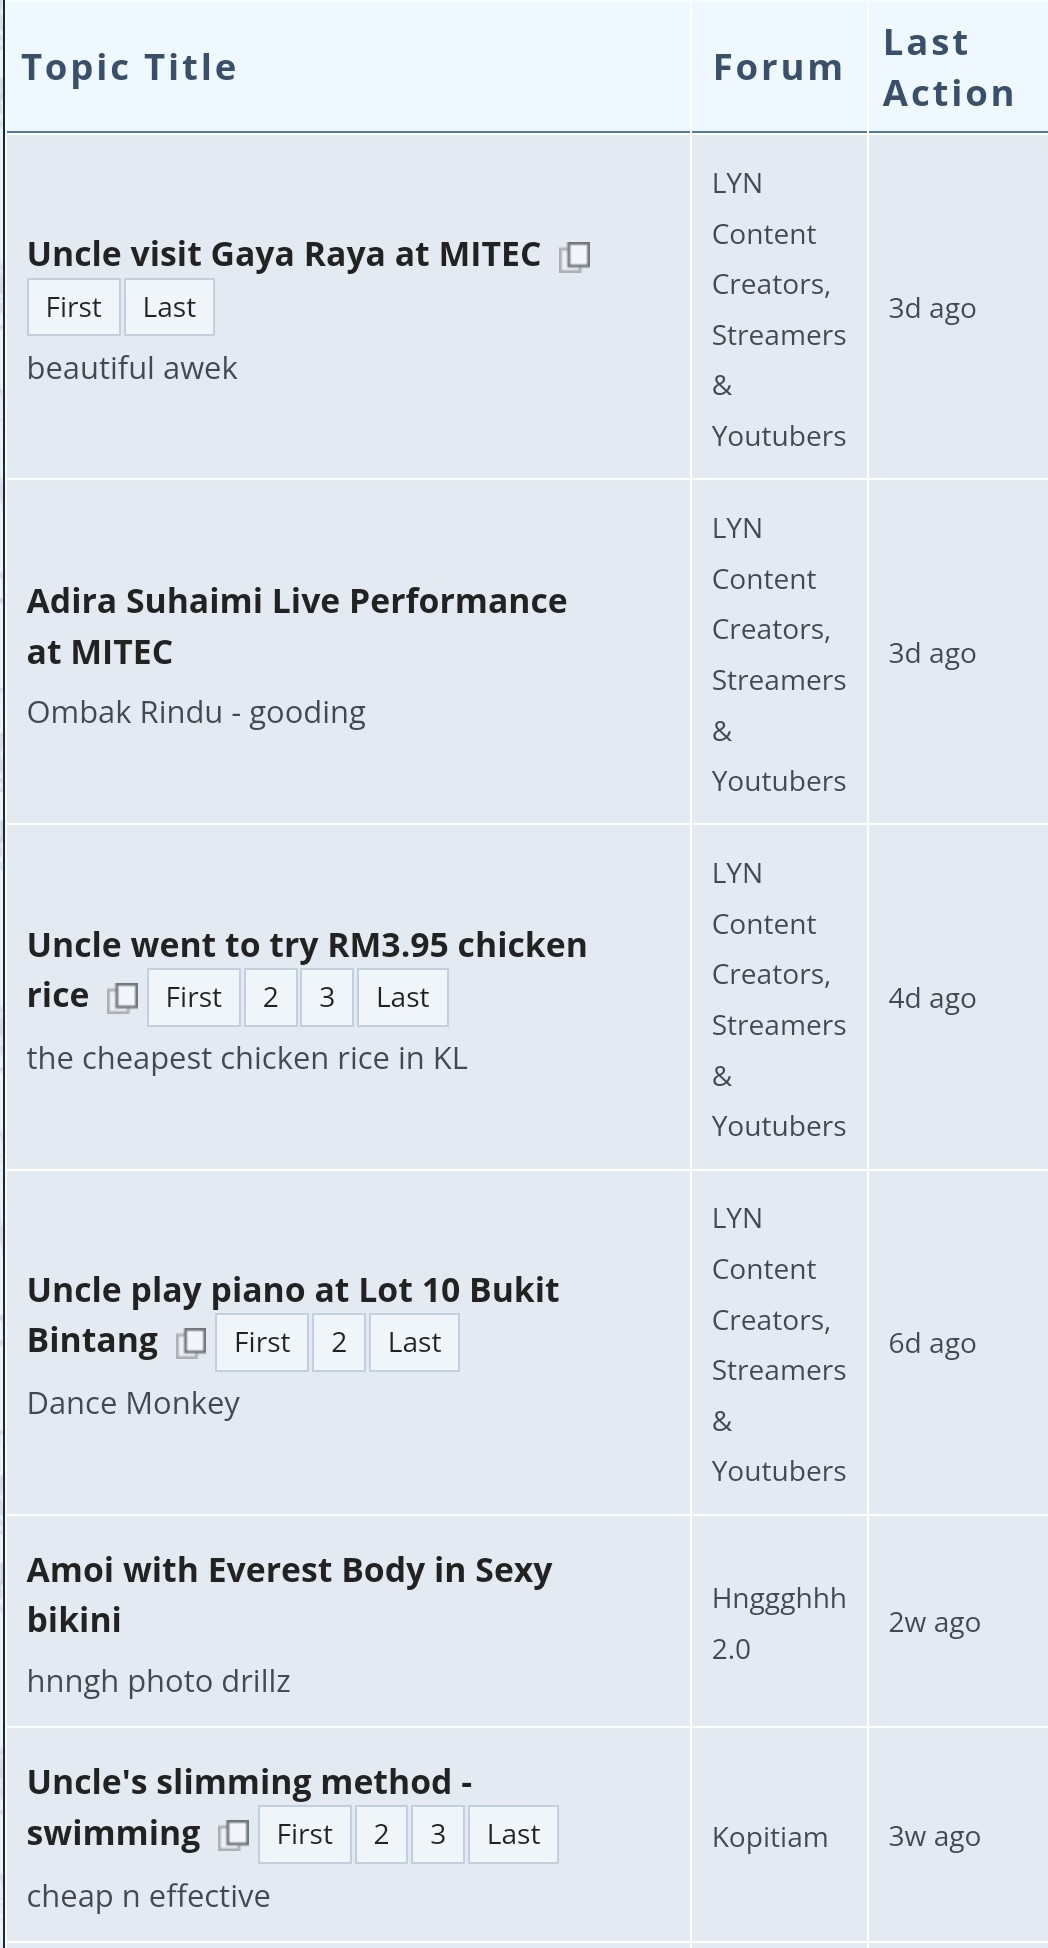The height and width of the screenshot is (1948, 1048).
Task: Jump to Last page of chicken rice topic
Action: pyautogui.click(x=402, y=997)
